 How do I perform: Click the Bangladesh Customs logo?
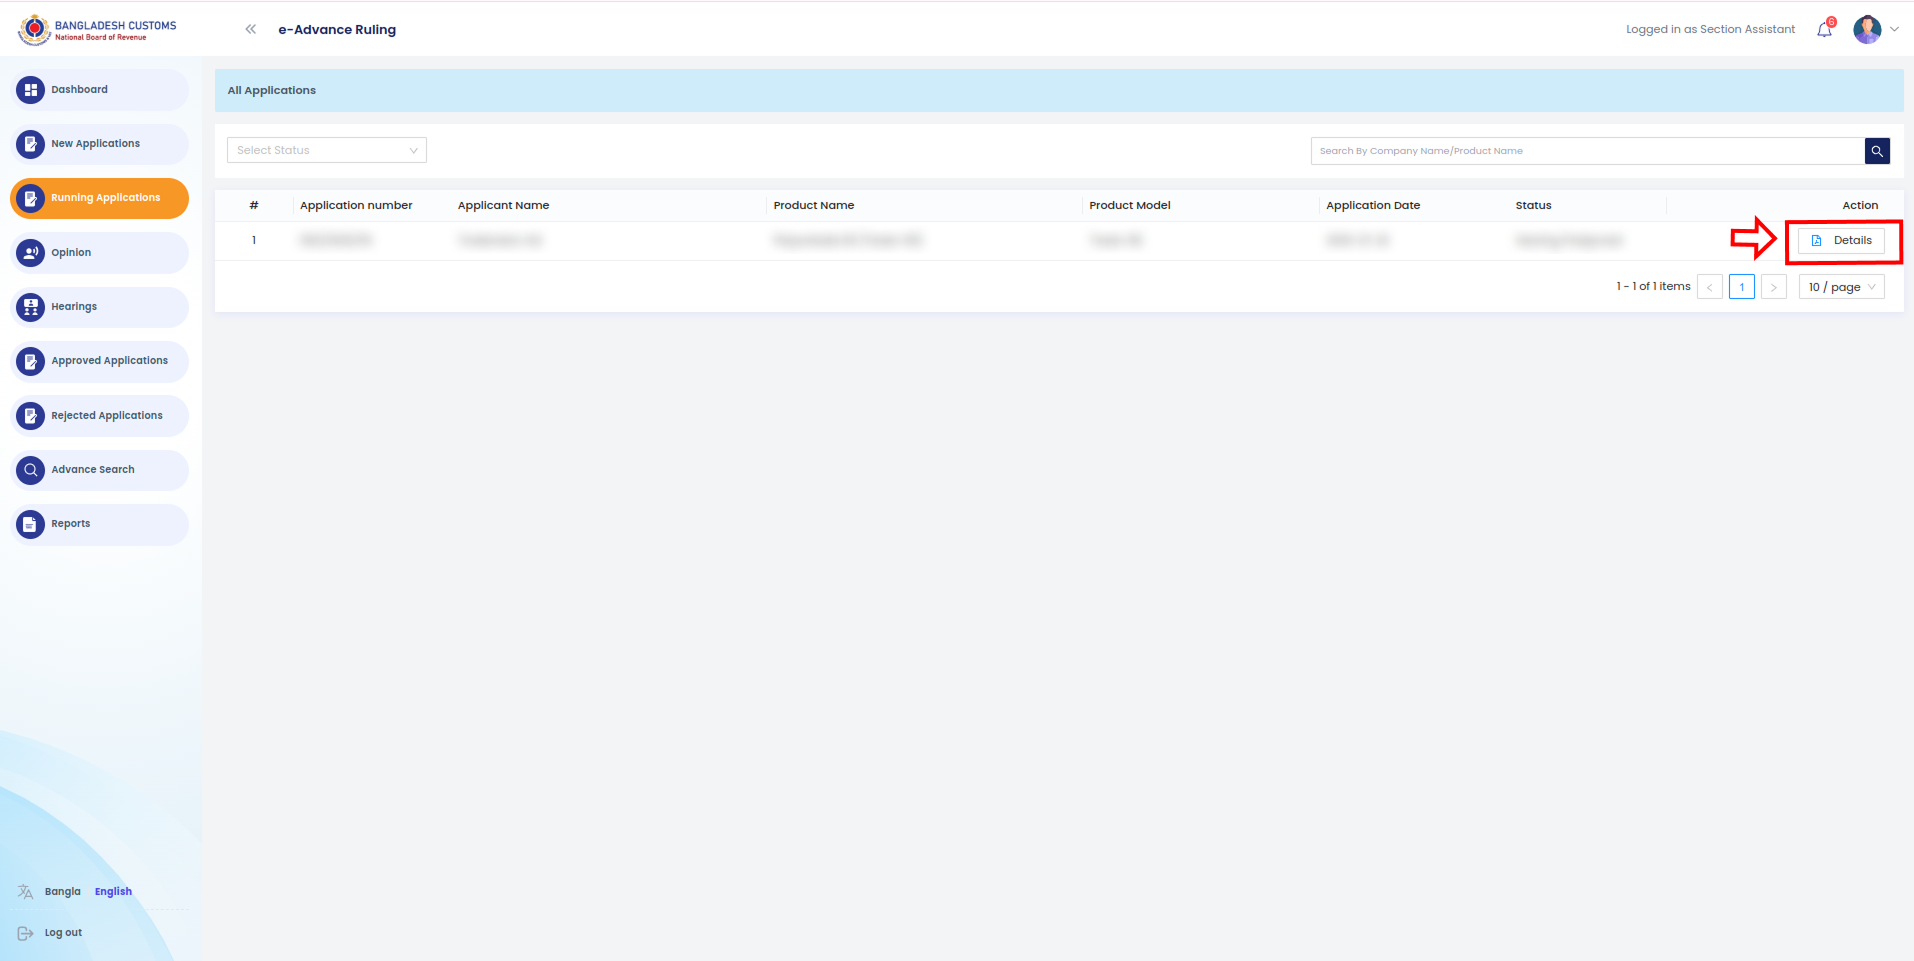97,30
